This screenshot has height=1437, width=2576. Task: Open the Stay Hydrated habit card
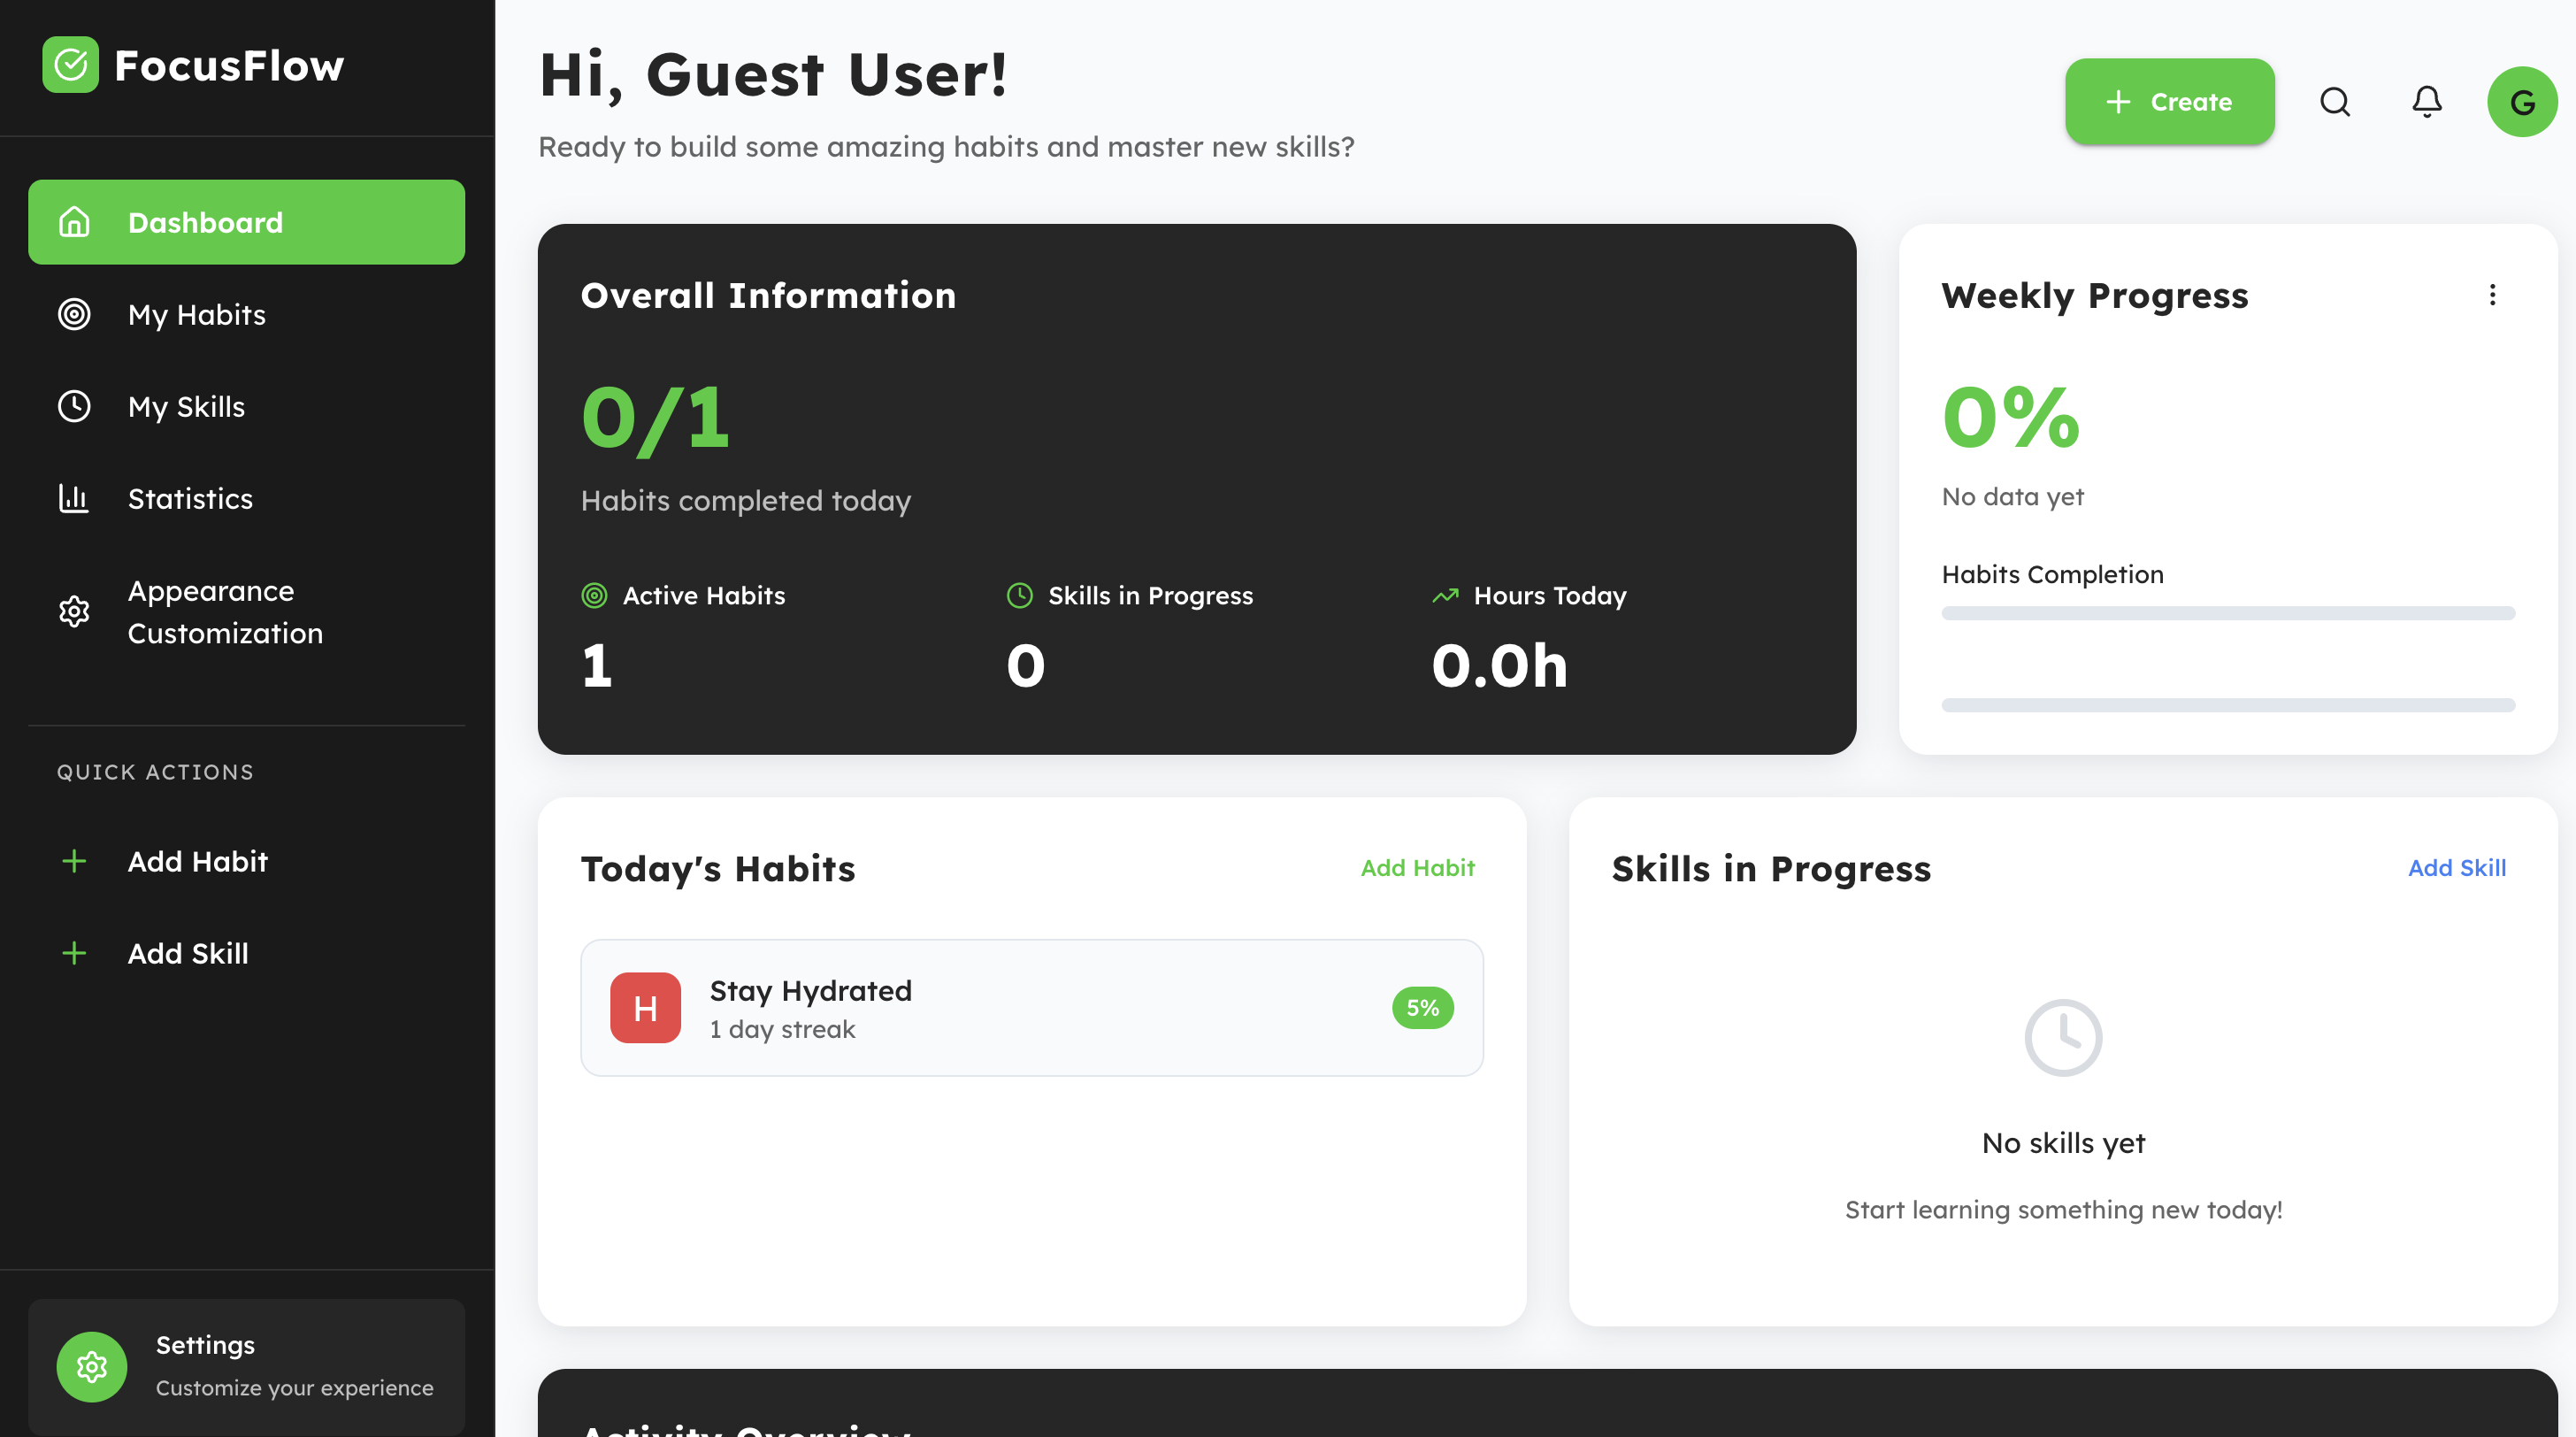[1030, 1008]
